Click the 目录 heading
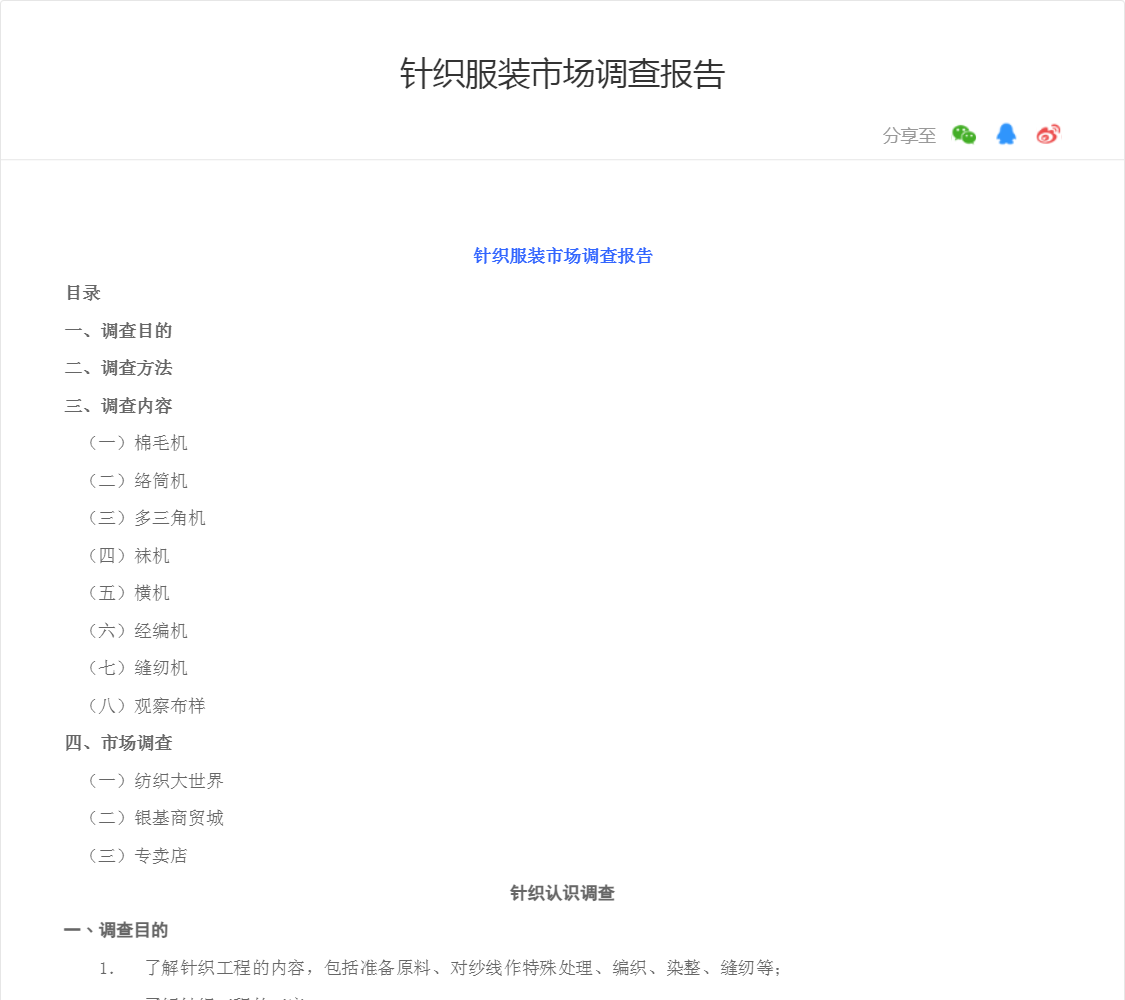 (83, 293)
